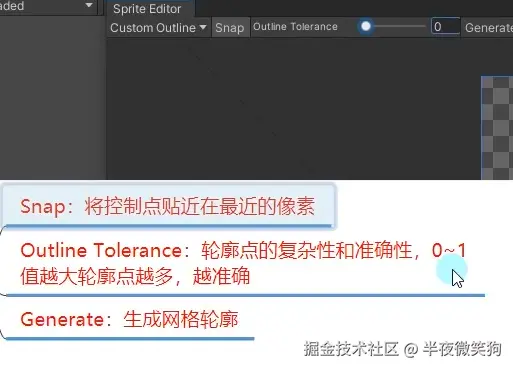Image resolution: width=513 pixels, height=369 pixels.
Task: Click the '值越大轮廓点越多，越准确' line
Action: [x=135, y=276]
